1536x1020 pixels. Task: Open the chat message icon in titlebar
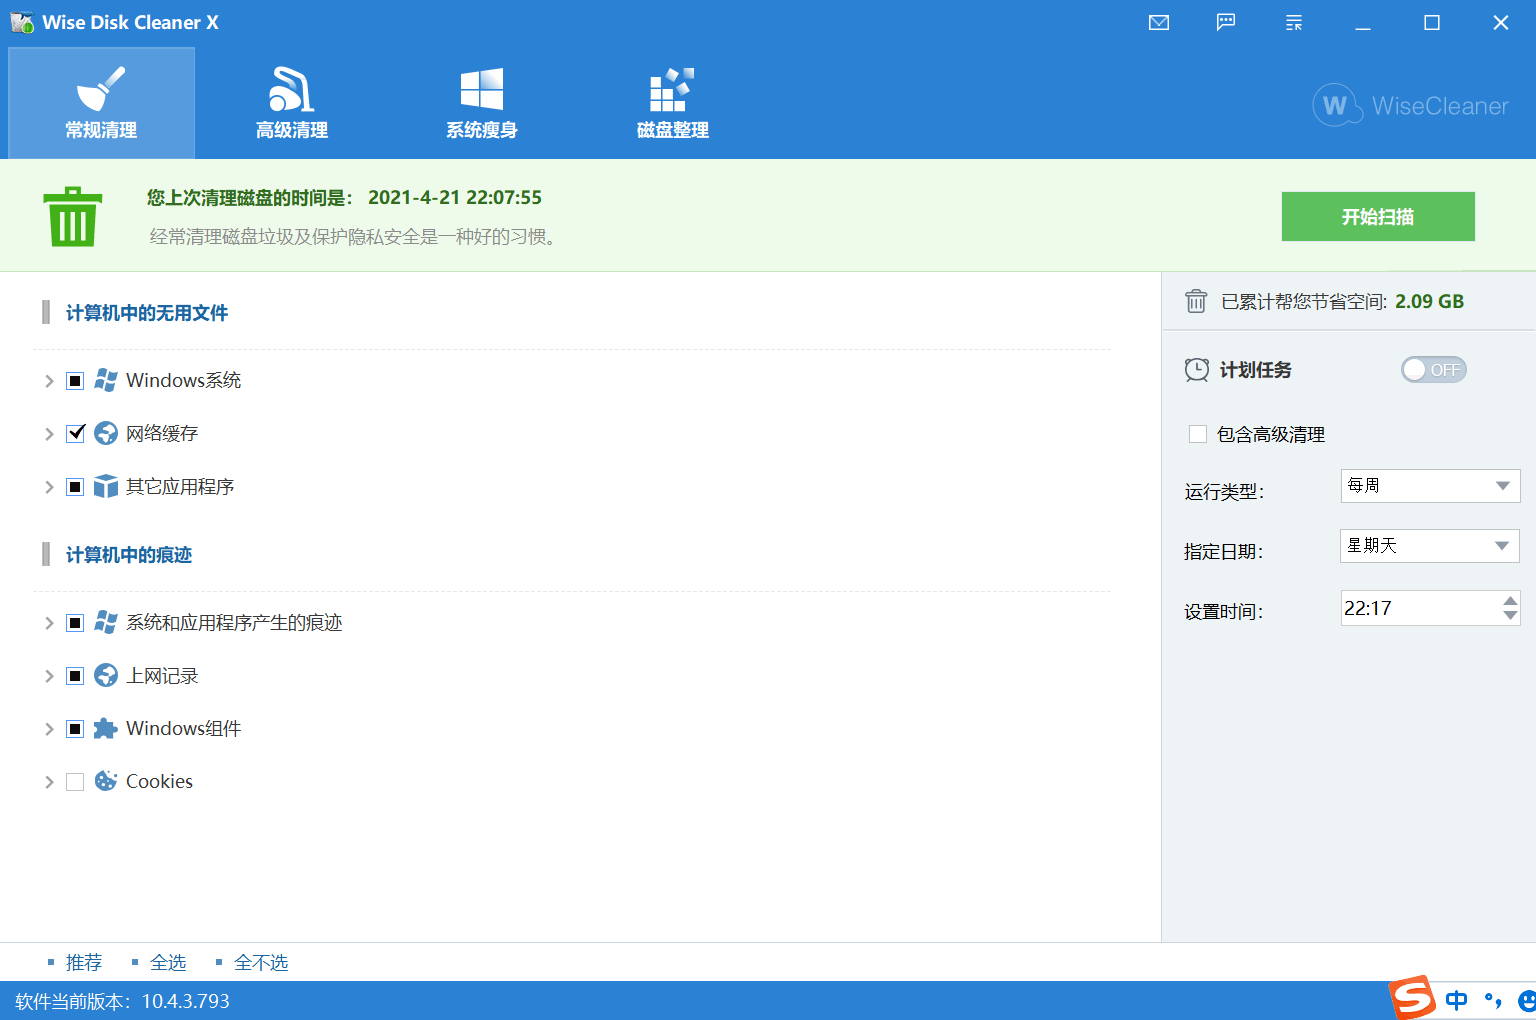click(x=1225, y=22)
